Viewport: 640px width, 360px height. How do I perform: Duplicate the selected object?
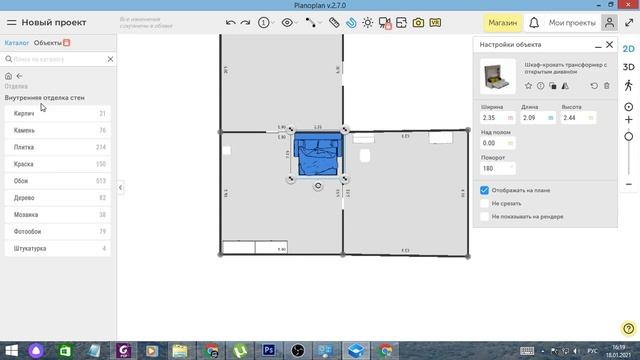pos(553,86)
